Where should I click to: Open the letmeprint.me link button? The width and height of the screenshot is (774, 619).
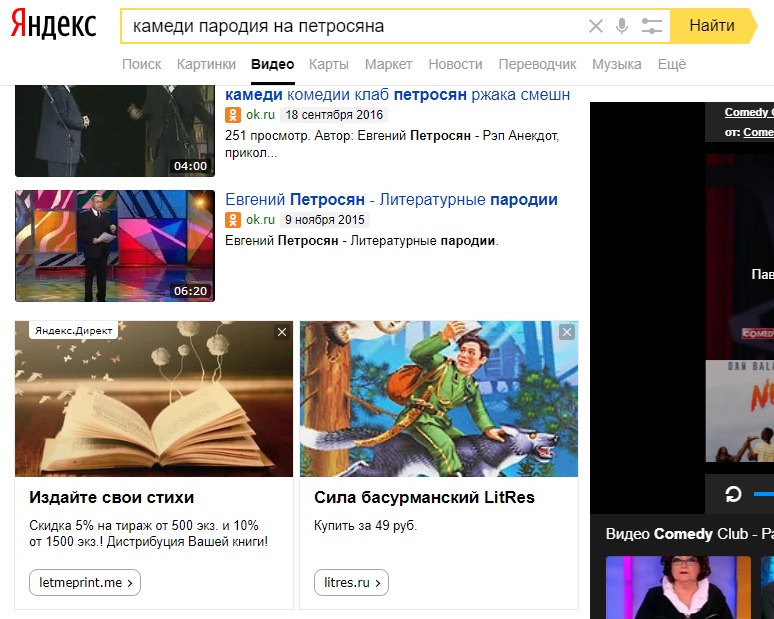(85, 582)
